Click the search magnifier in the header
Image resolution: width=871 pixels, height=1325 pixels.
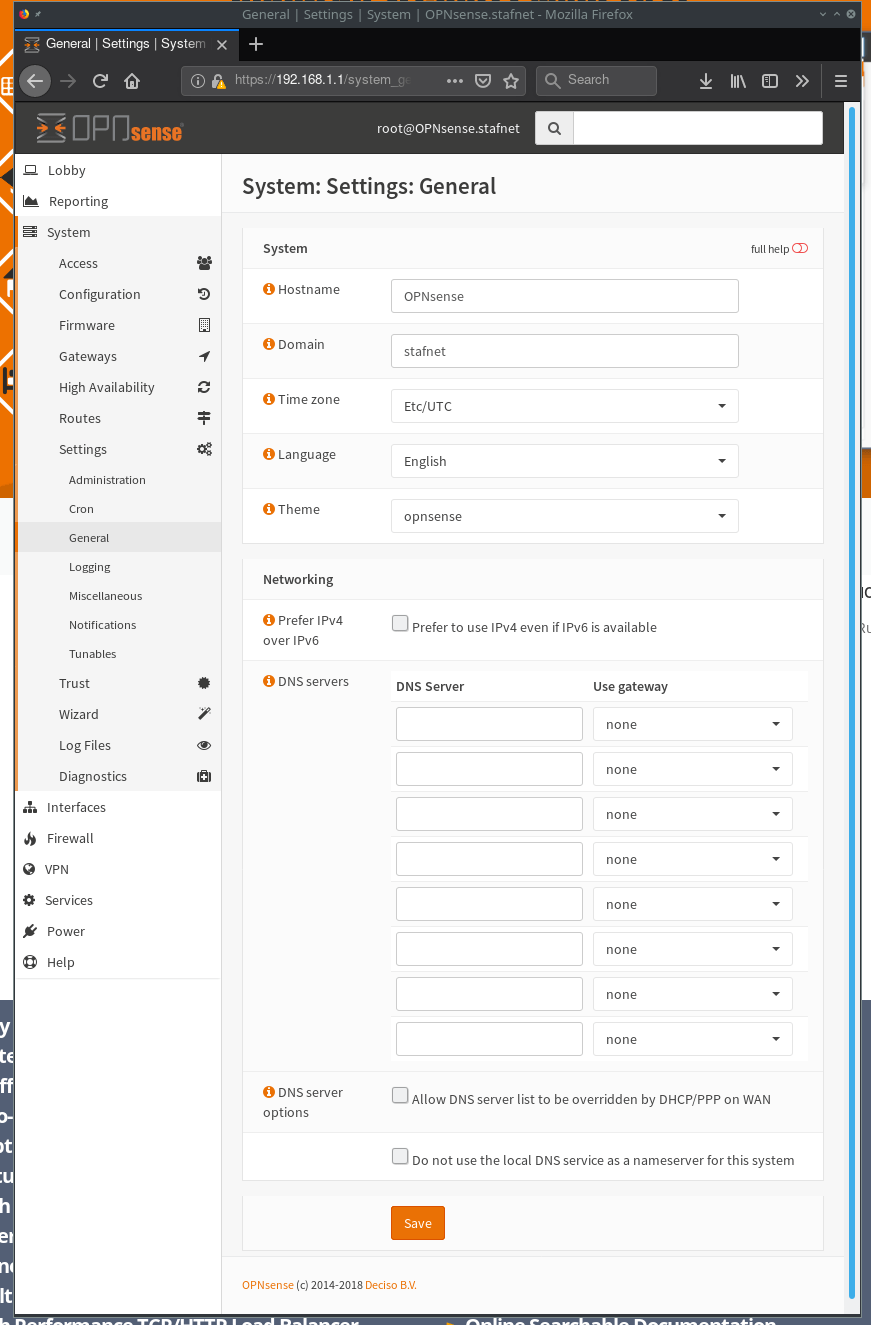pyautogui.click(x=554, y=128)
